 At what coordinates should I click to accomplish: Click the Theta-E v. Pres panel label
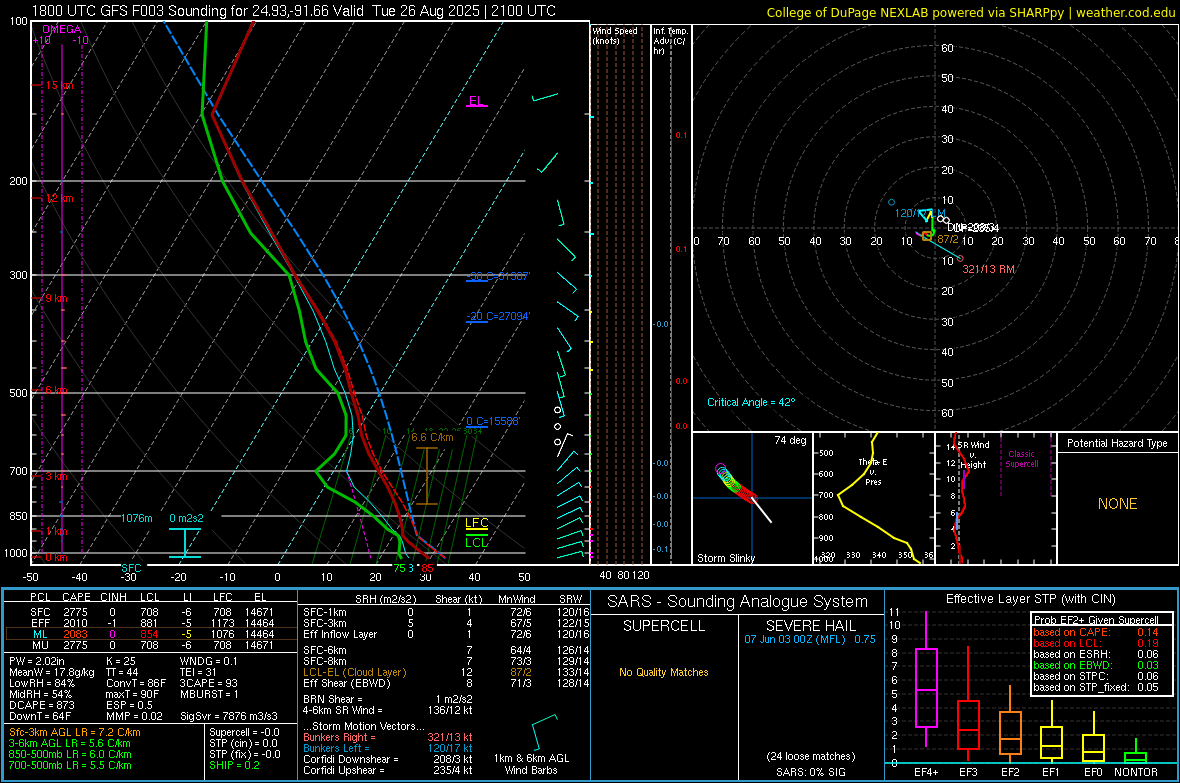click(873, 471)
